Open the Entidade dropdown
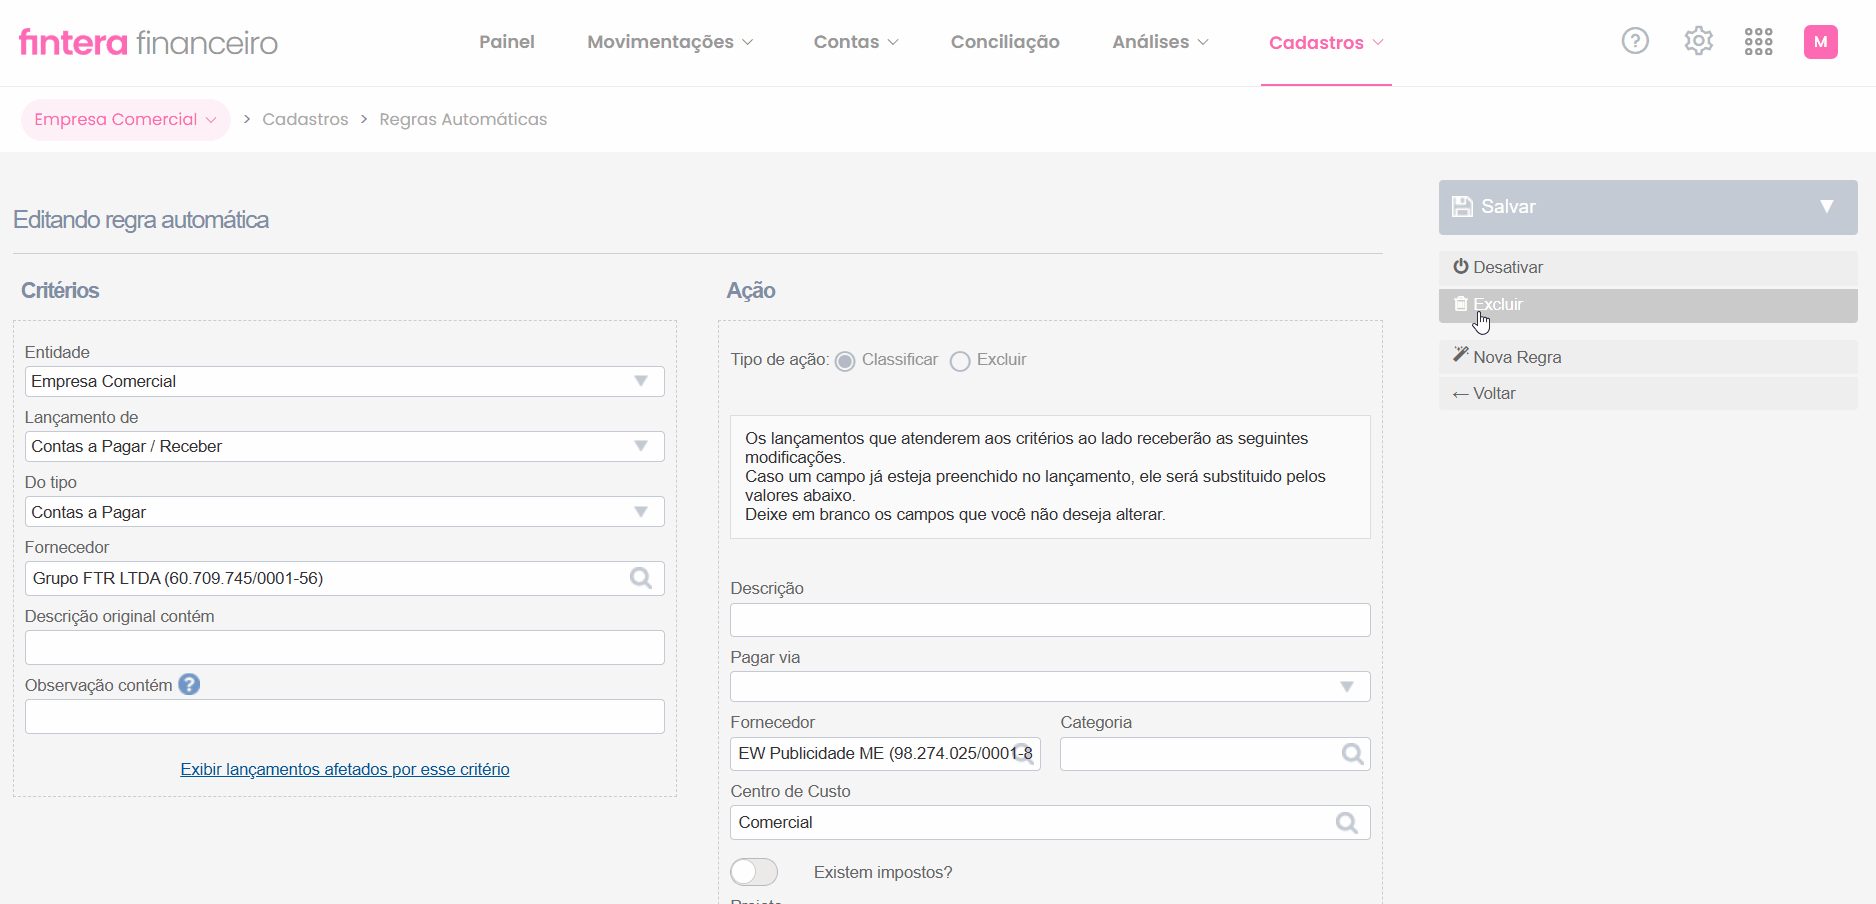This screenshot has height=904, width=1876. pos(344,381)
